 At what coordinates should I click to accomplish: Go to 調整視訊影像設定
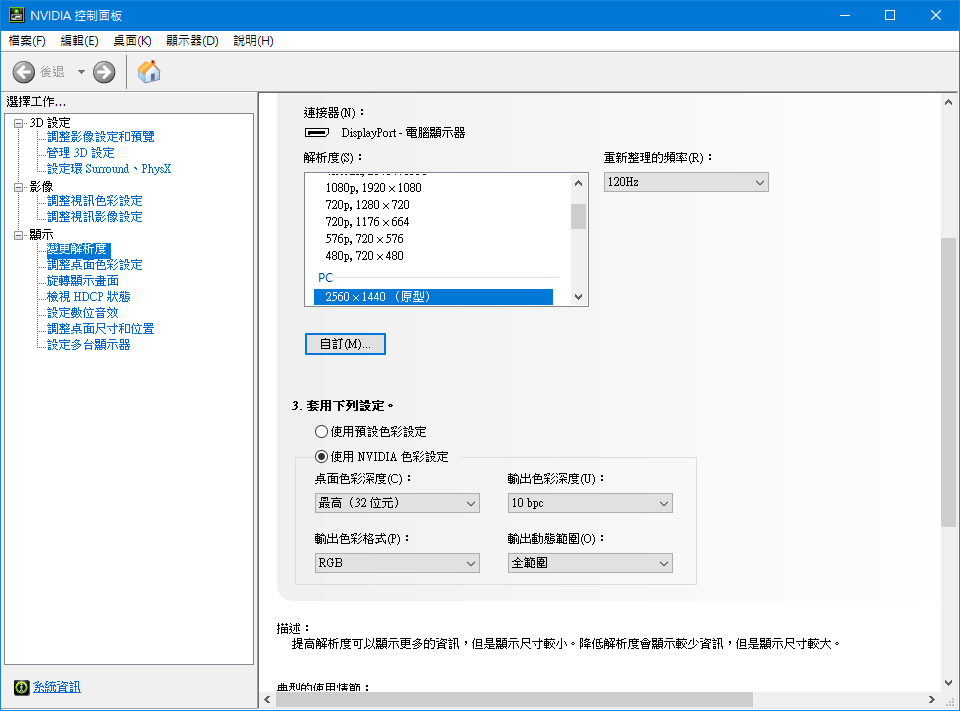(x=95, y=216)
